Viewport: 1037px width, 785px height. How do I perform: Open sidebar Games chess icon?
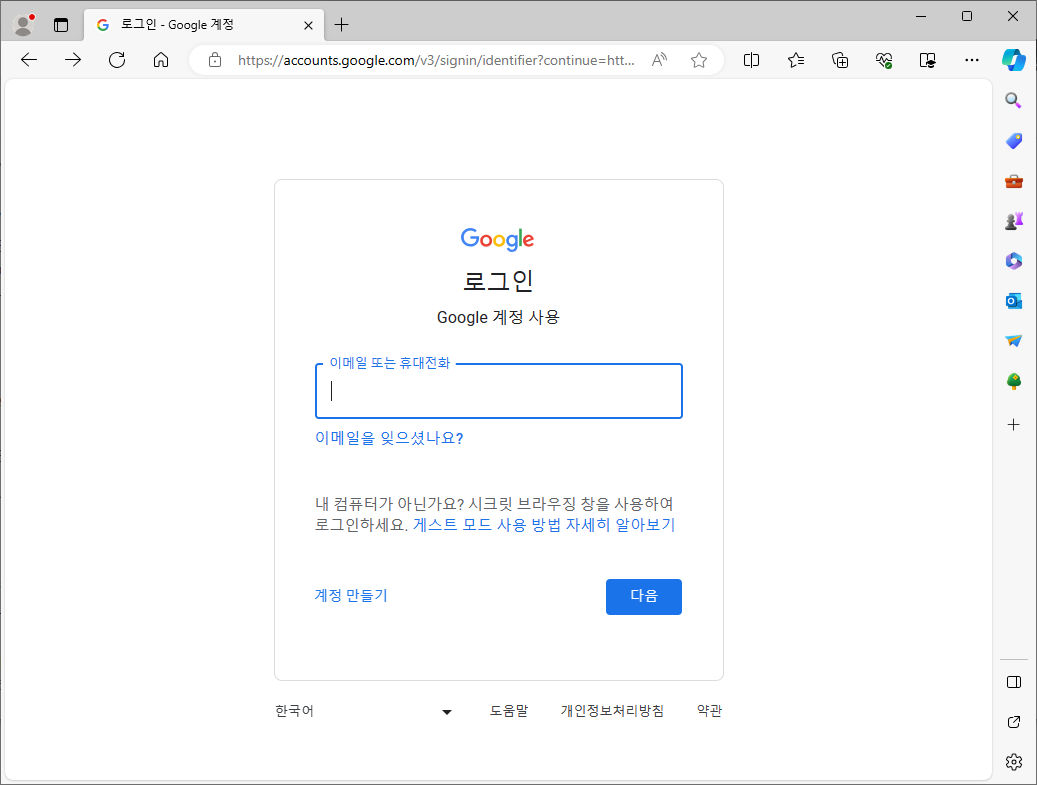pyautogui.click(x=1013, y=222)
